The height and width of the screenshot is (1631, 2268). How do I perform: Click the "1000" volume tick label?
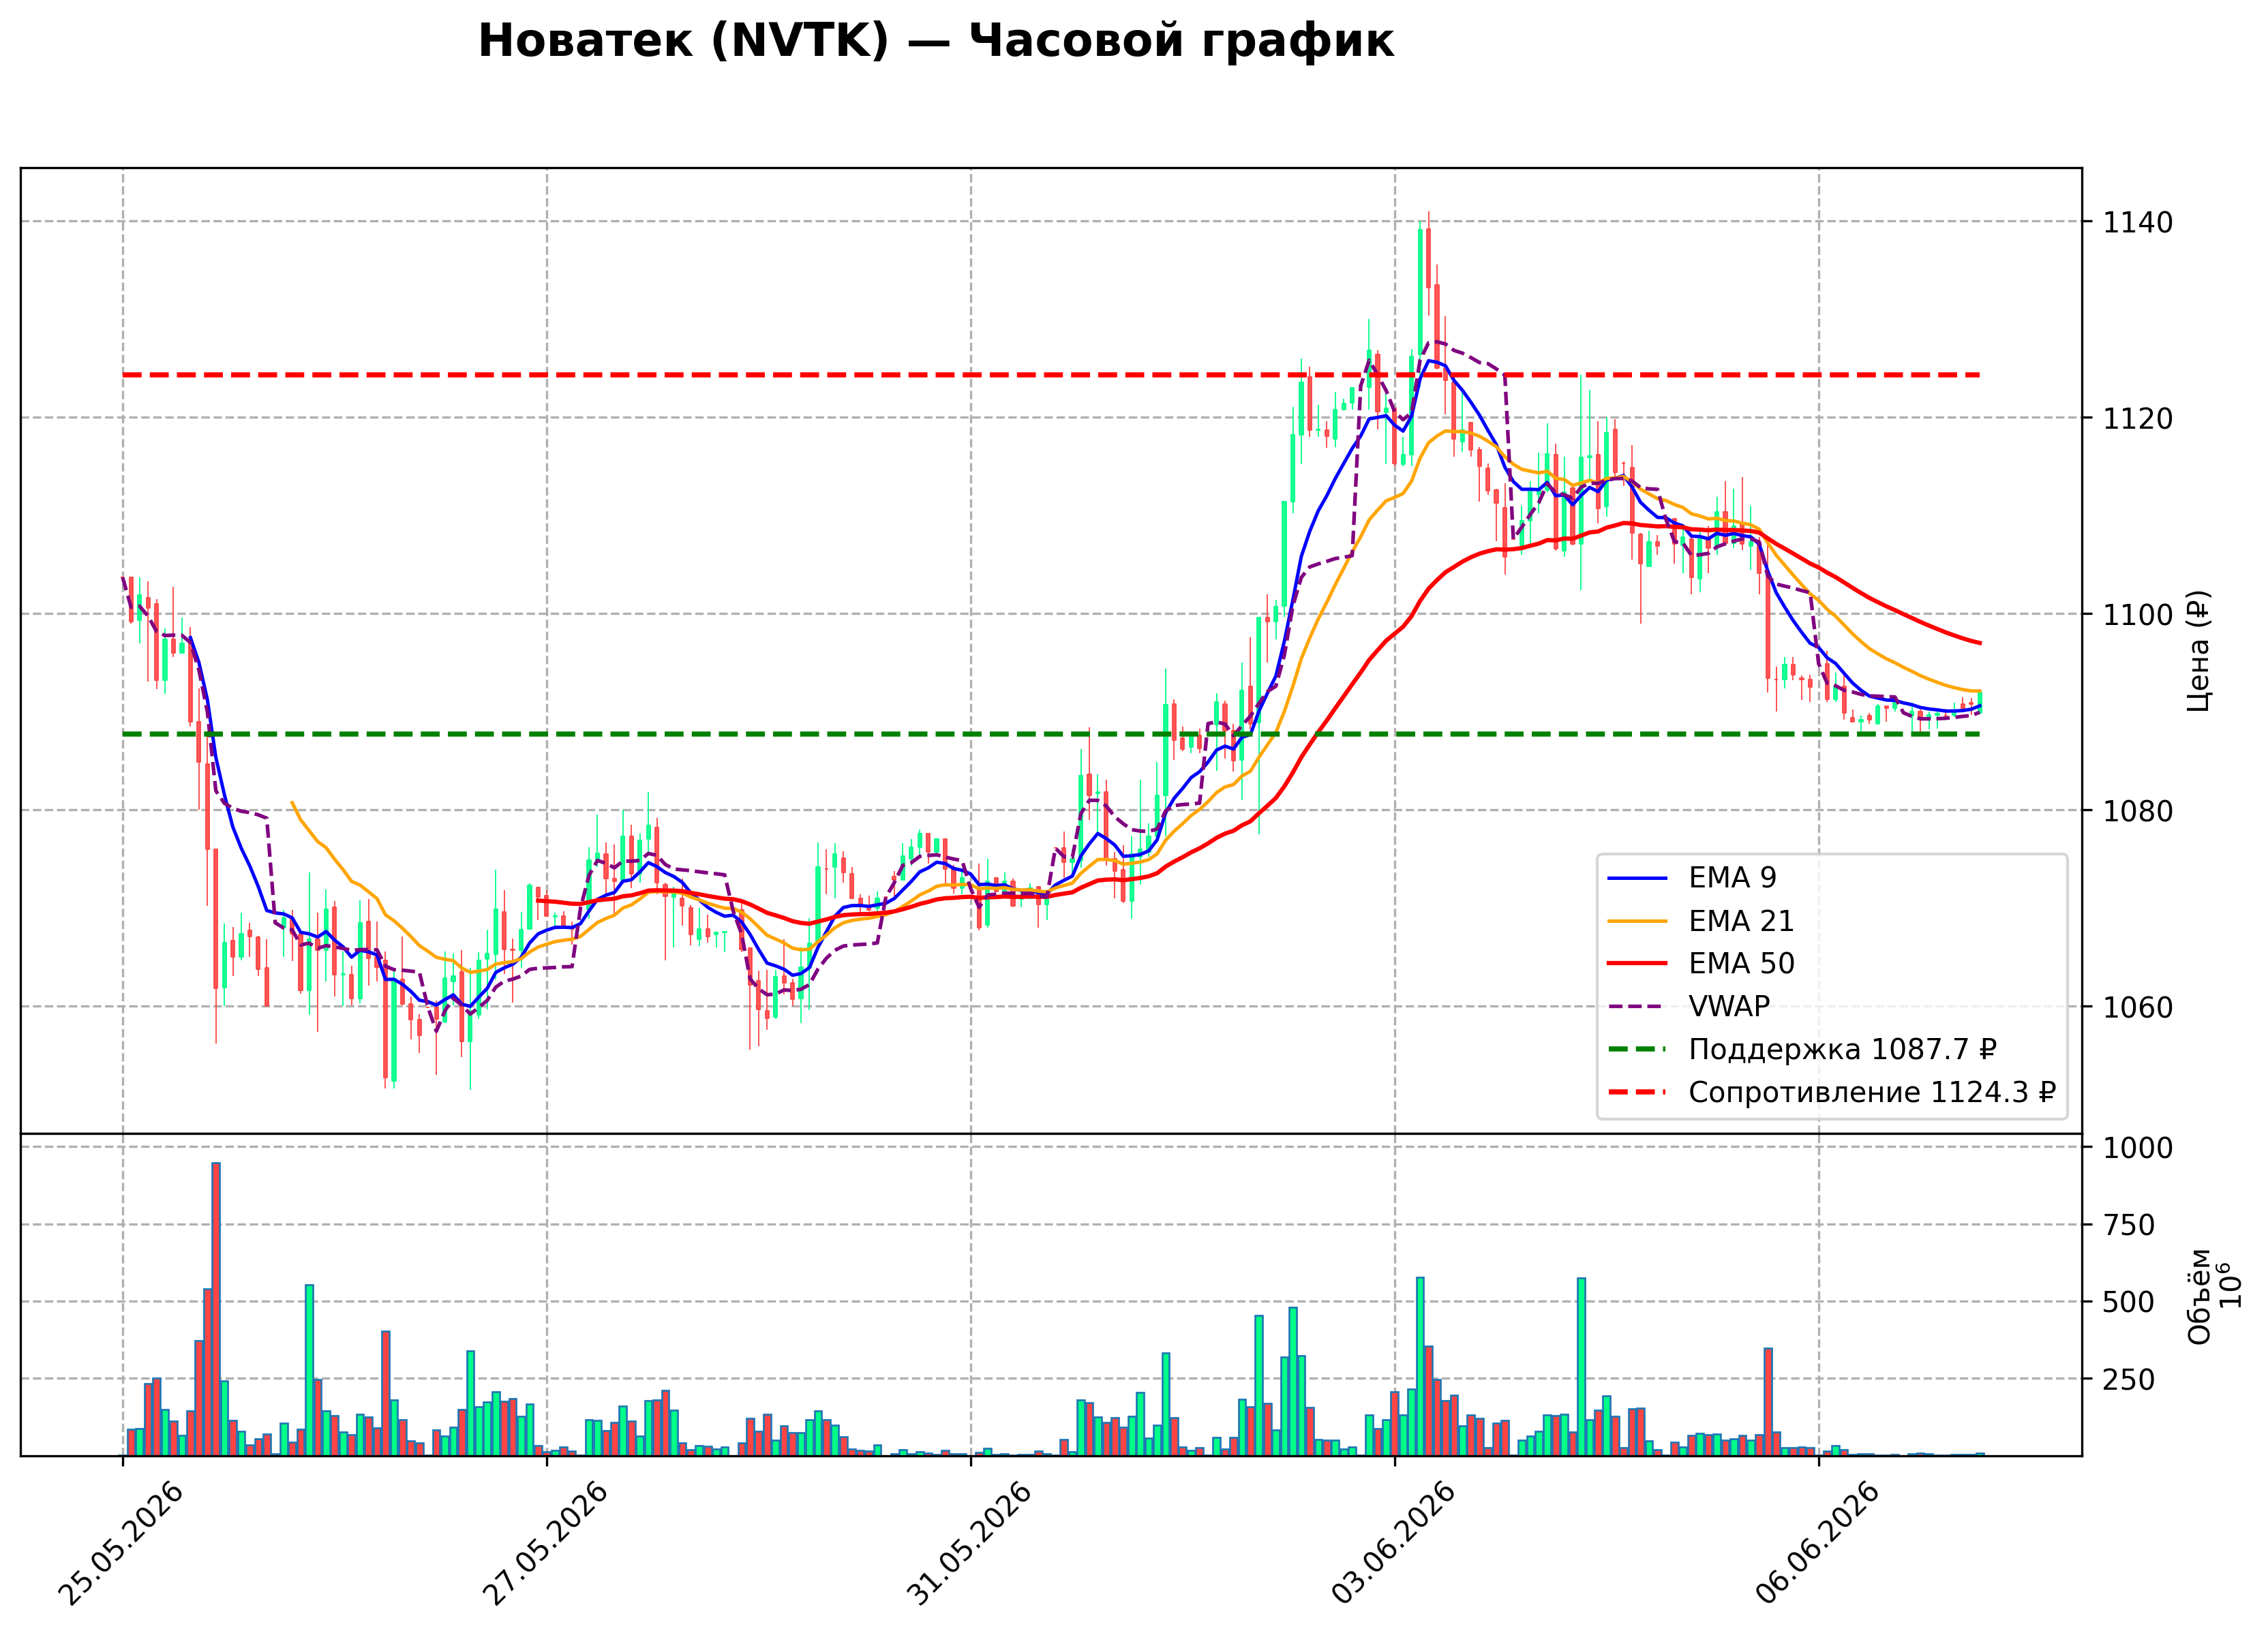click(2137, 1148)
